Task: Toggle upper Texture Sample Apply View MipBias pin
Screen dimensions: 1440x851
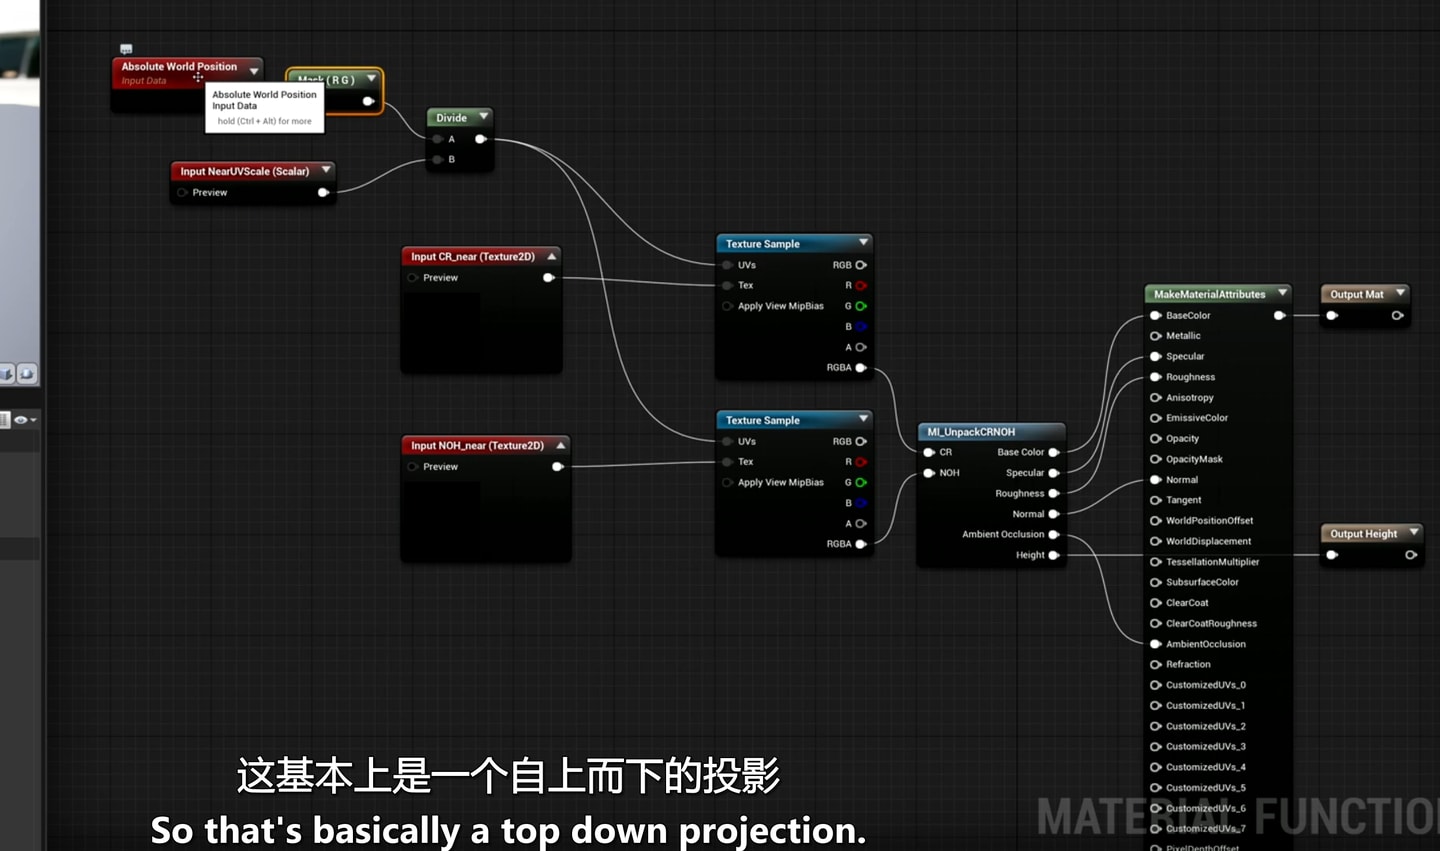Action: [727, 306]
